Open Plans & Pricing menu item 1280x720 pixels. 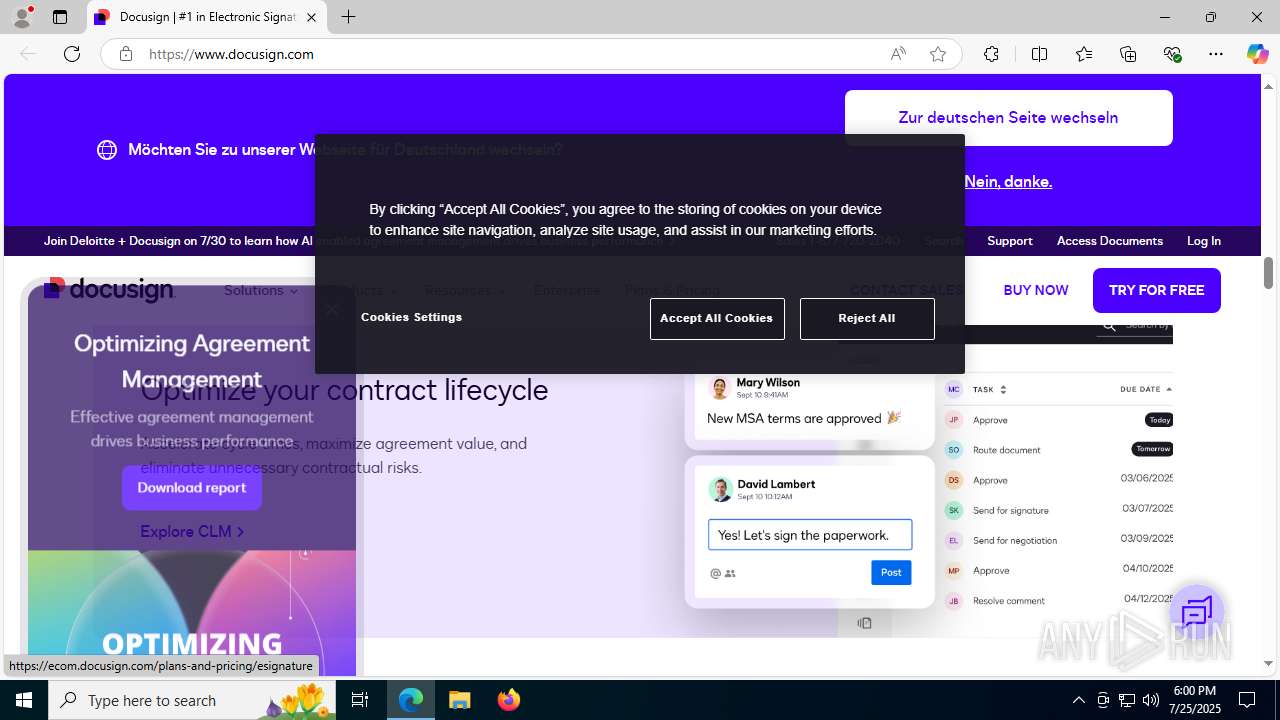pos(672,290)
